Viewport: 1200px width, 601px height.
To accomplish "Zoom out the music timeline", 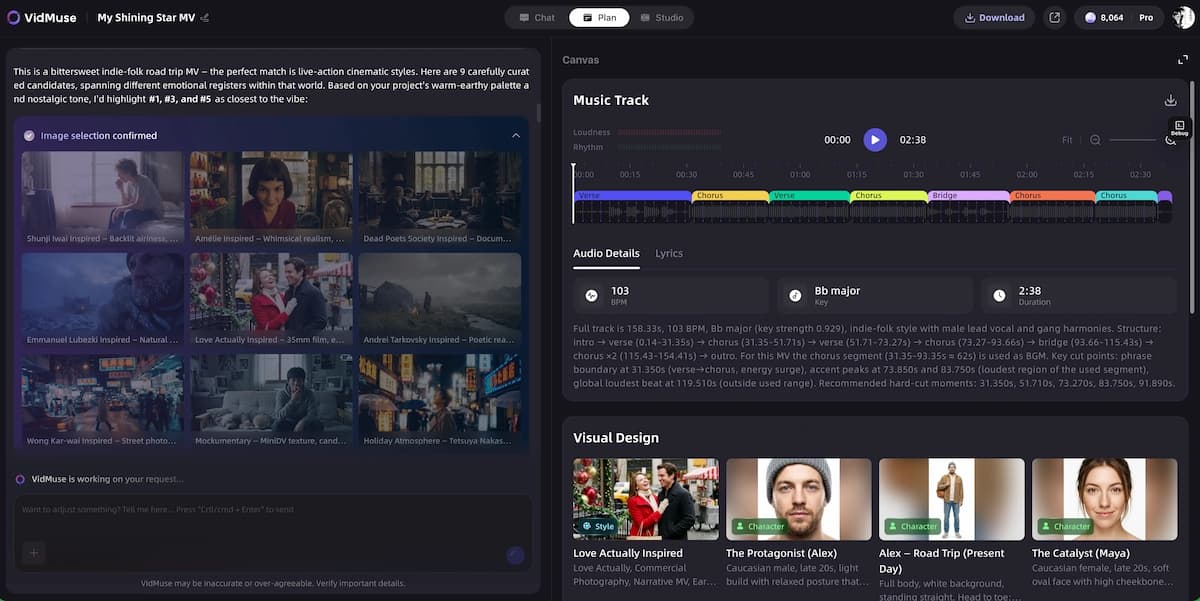I will (1095, 140).
